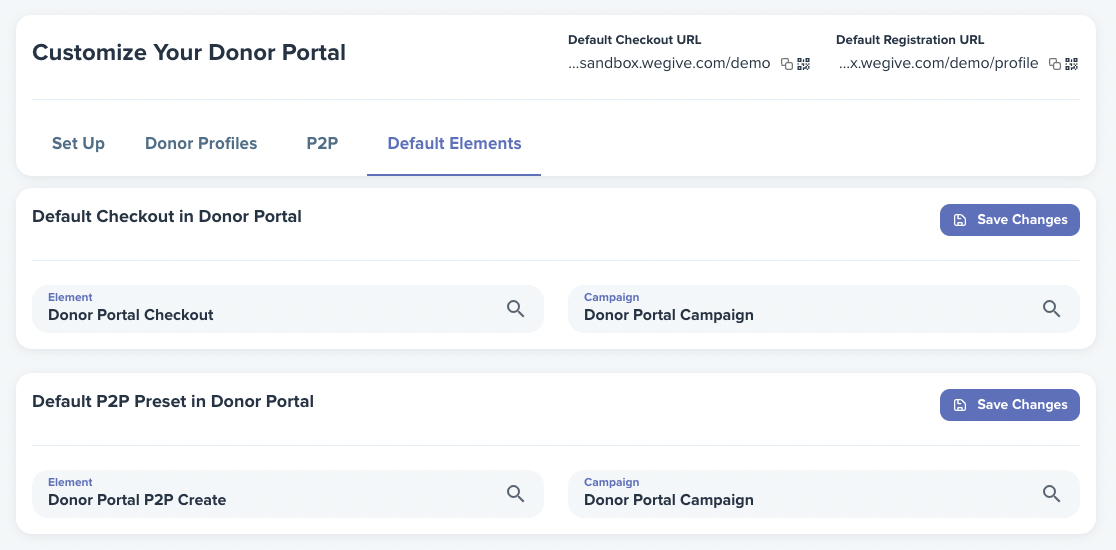Copy the Default Registration URL
This screenshot has height=550, width=1116.
[1055, 64]
